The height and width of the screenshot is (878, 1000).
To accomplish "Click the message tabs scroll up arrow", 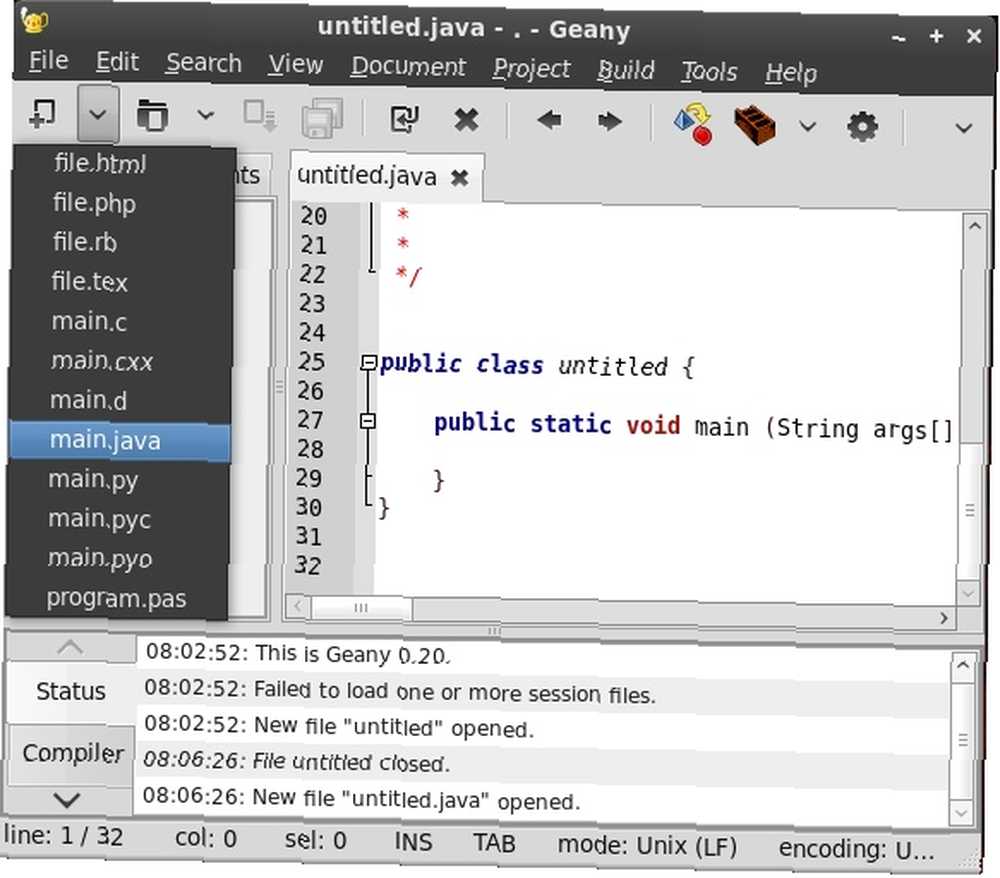I will coord(70,647).
